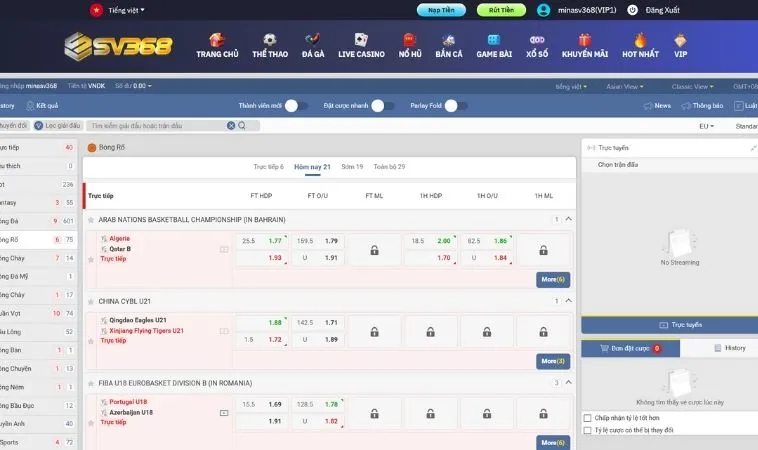The height and width of the screenshot is (450, 758).
Task: Collapse the Arab Nations Basketball Championship group
Action: pos(568,219)
